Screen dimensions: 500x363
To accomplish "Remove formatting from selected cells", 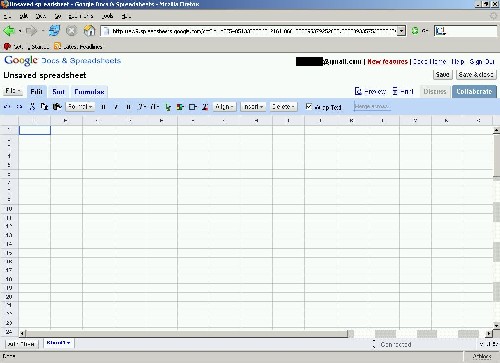I will pyautogui.click(x=205, y=107).
